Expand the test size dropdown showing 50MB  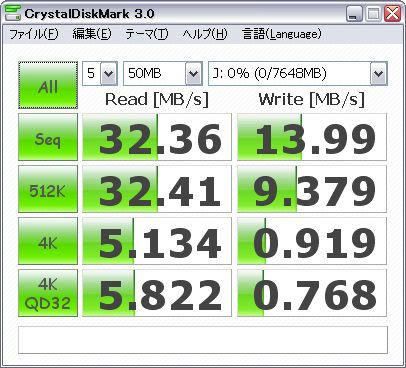coord(194,73)
